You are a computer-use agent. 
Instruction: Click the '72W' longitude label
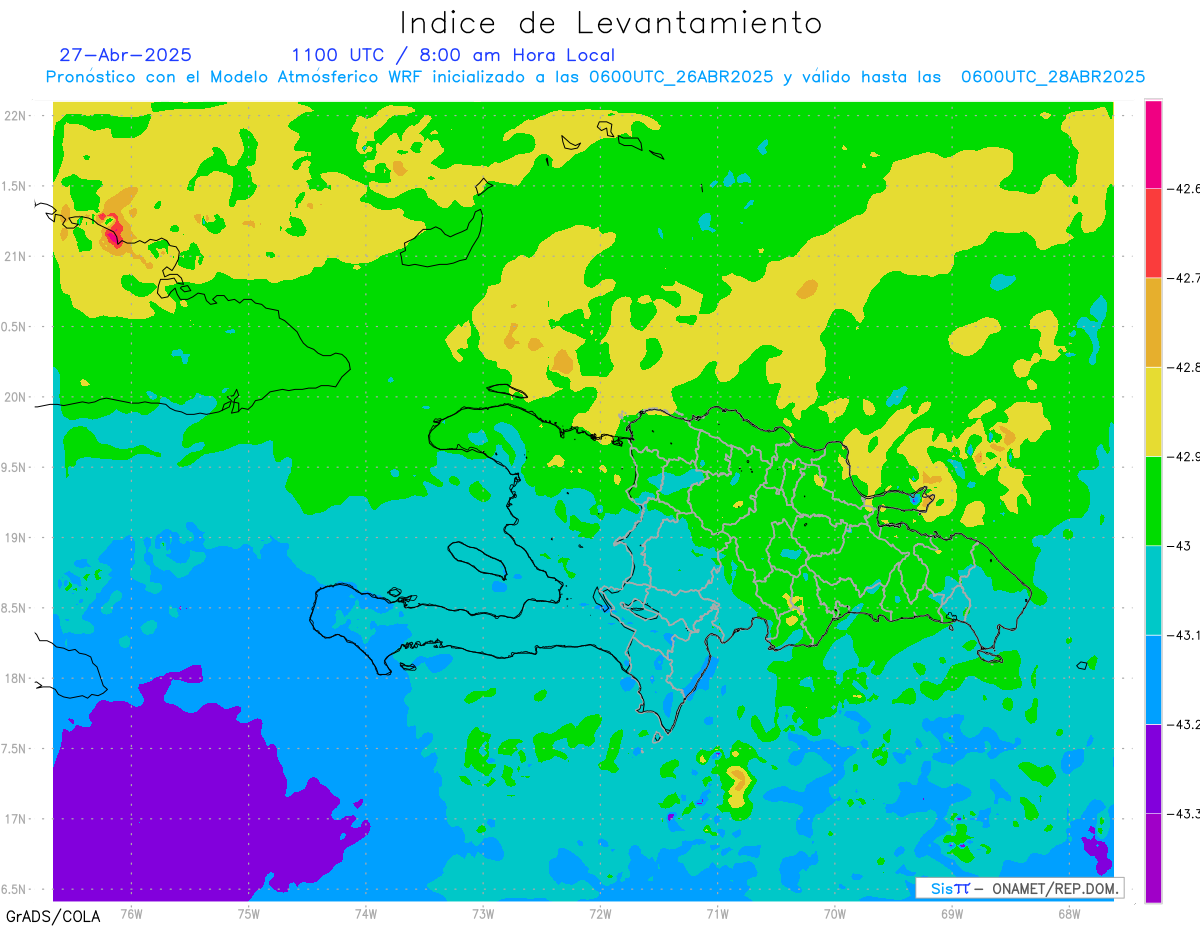point(600,914)
